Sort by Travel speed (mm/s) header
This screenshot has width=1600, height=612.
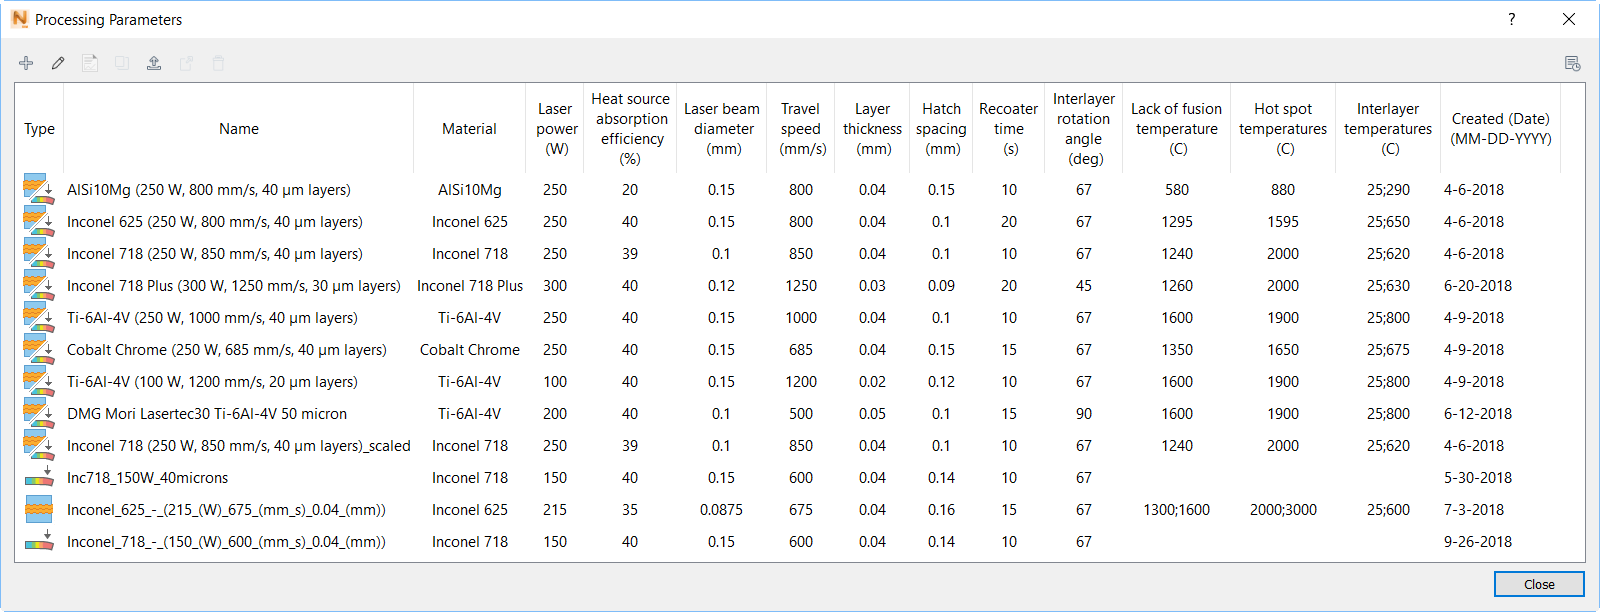click(801, 129)
